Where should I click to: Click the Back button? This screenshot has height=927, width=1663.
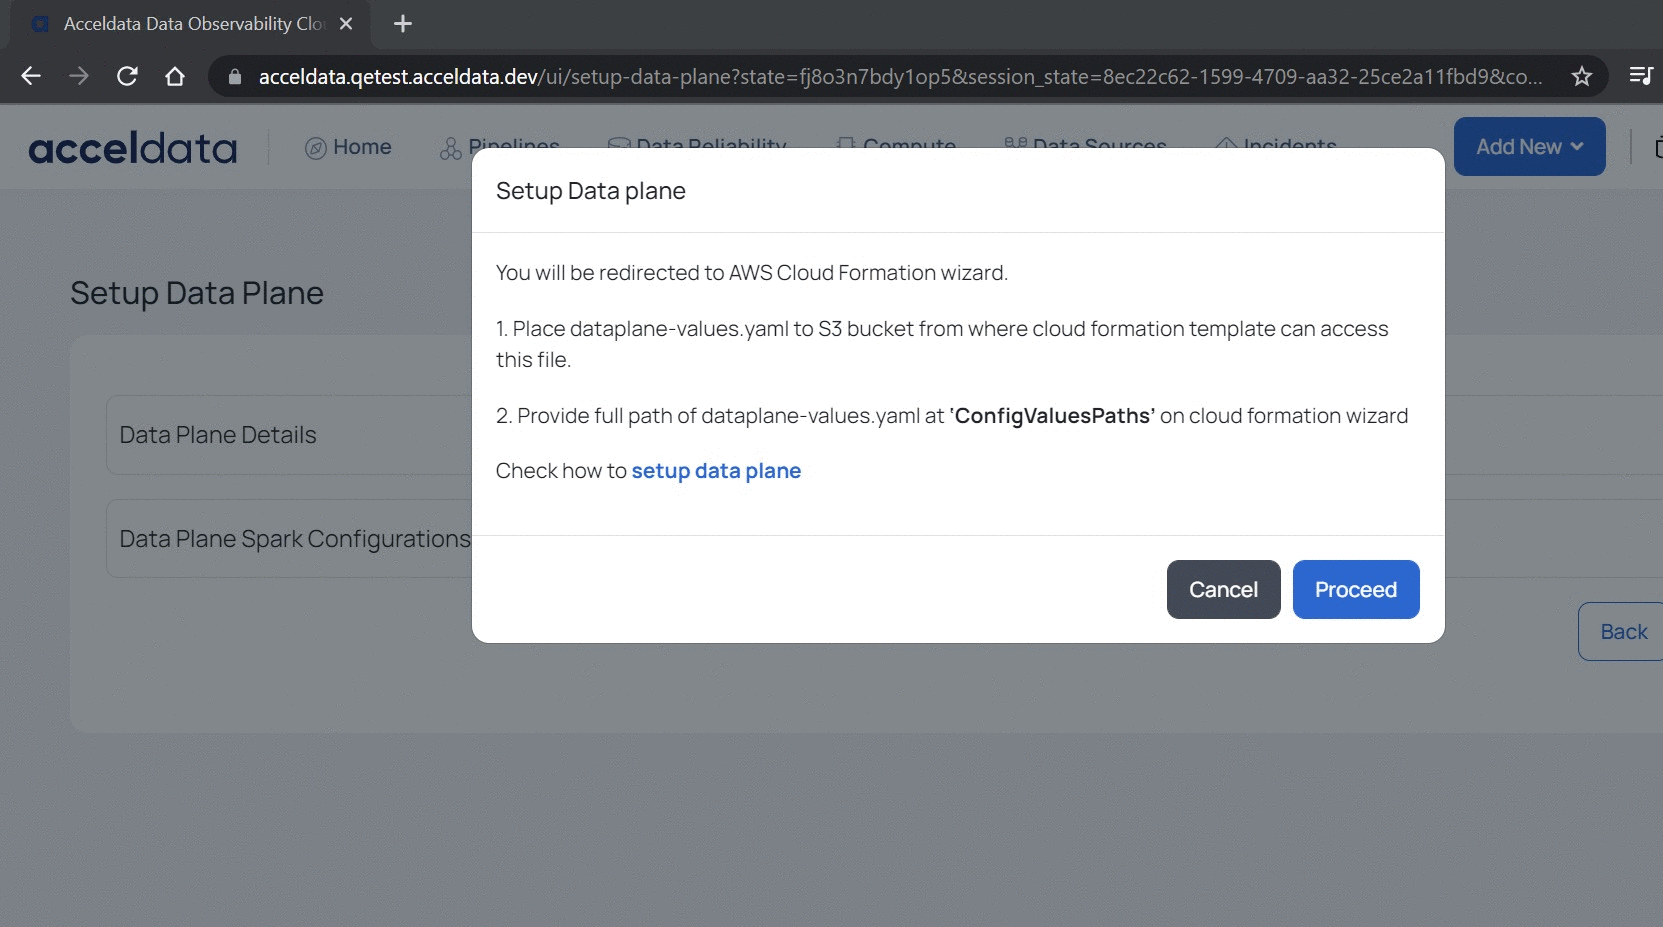click(x=1622, y=632)
